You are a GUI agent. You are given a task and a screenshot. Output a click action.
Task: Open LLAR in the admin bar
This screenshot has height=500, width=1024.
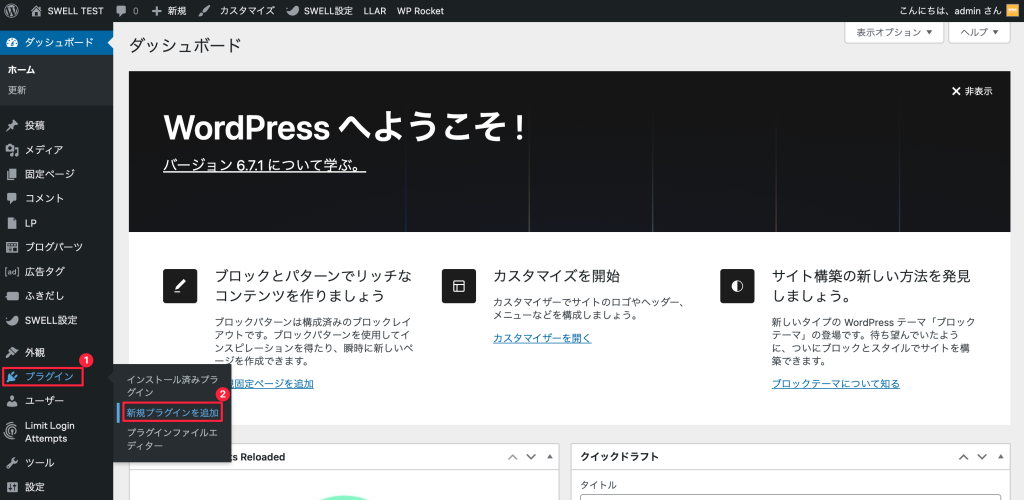375,11
